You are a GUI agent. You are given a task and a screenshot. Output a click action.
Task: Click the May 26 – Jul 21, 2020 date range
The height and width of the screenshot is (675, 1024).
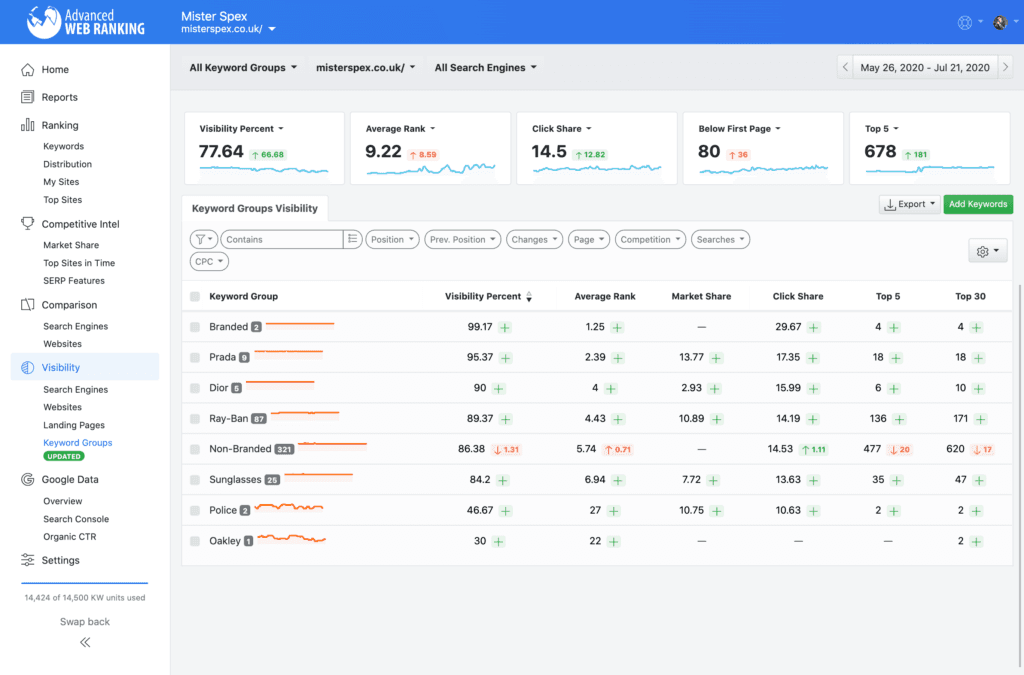(925, 67)
